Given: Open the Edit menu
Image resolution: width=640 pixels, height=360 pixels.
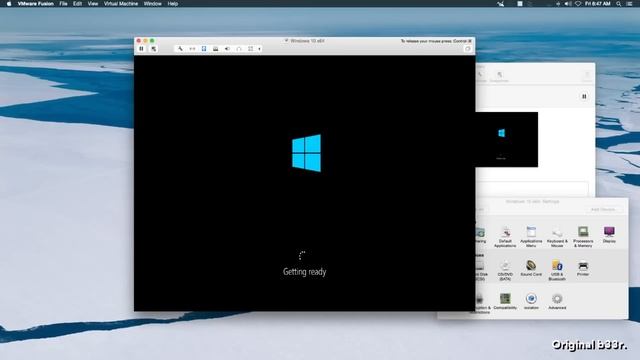Looking at the screenshot, I should (77, 4).
